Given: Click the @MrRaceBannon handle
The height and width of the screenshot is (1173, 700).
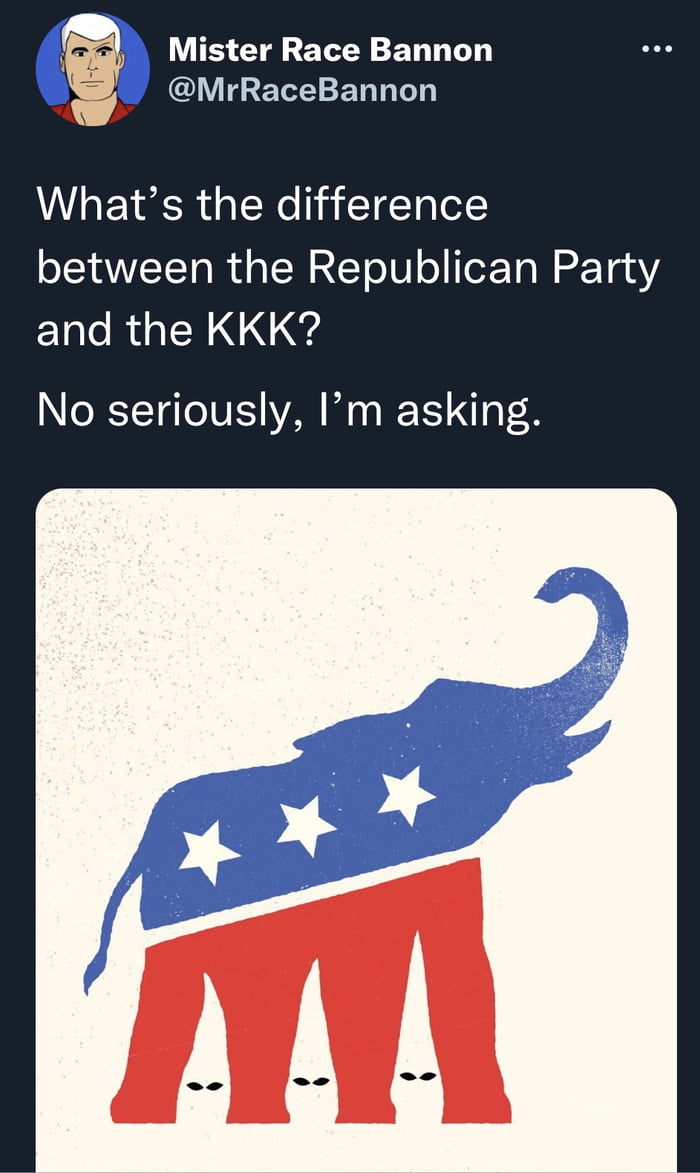Looking at the screenshot, I should [x=303, y=90].
